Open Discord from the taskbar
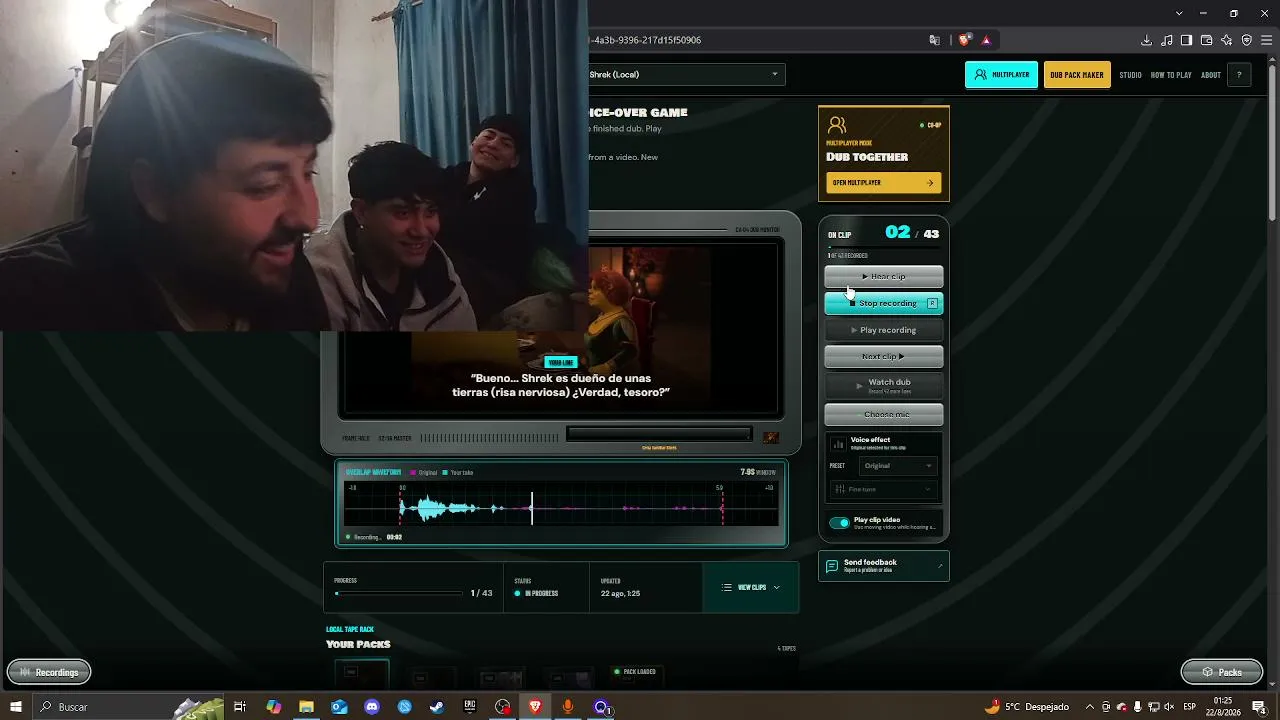The image size is (1280, 720). [x=372, y=707]
